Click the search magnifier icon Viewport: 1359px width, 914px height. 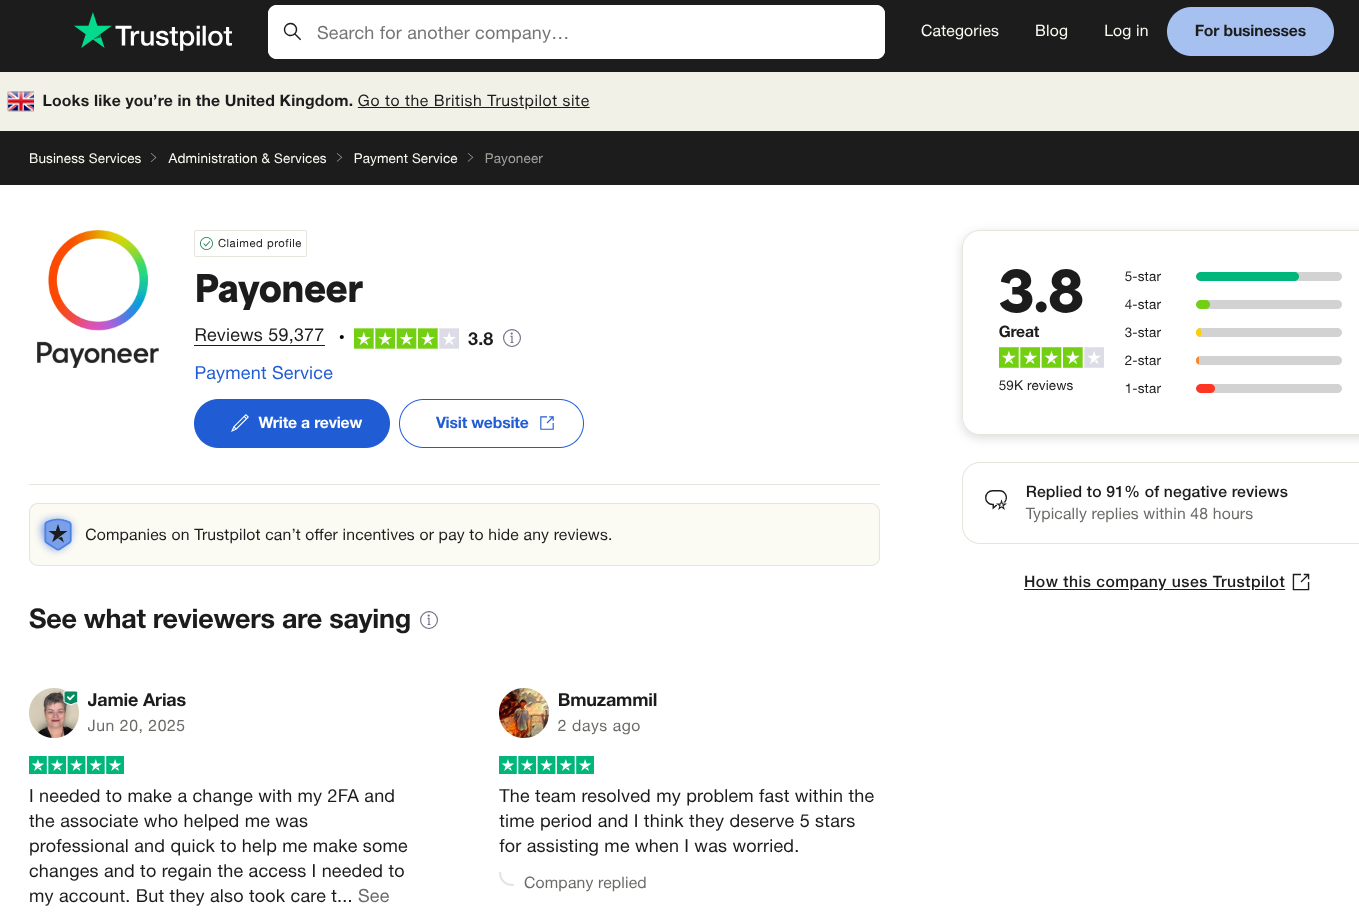pyautogui.click(x=292, y=31)
